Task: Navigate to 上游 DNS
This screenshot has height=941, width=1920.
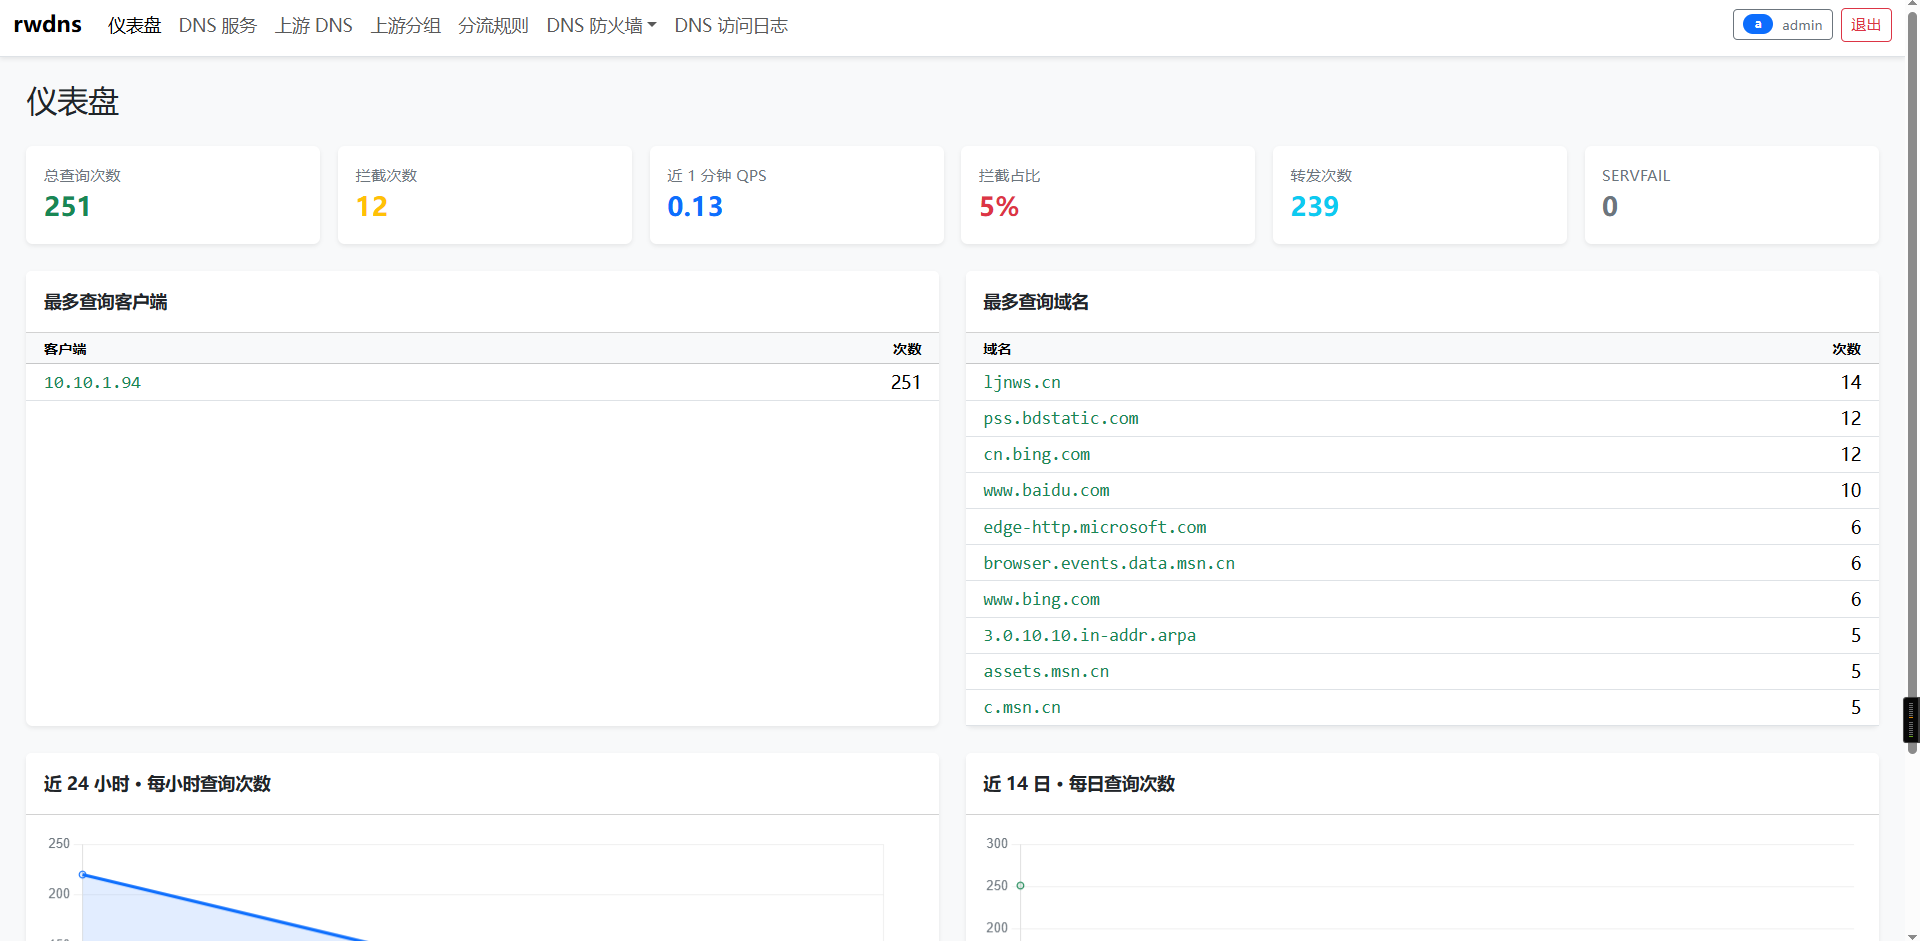Action: point(314,26)
